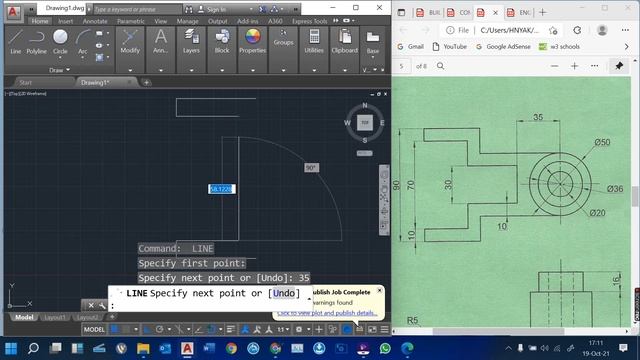Open the Gmail bookmark

tap(411, 47)
